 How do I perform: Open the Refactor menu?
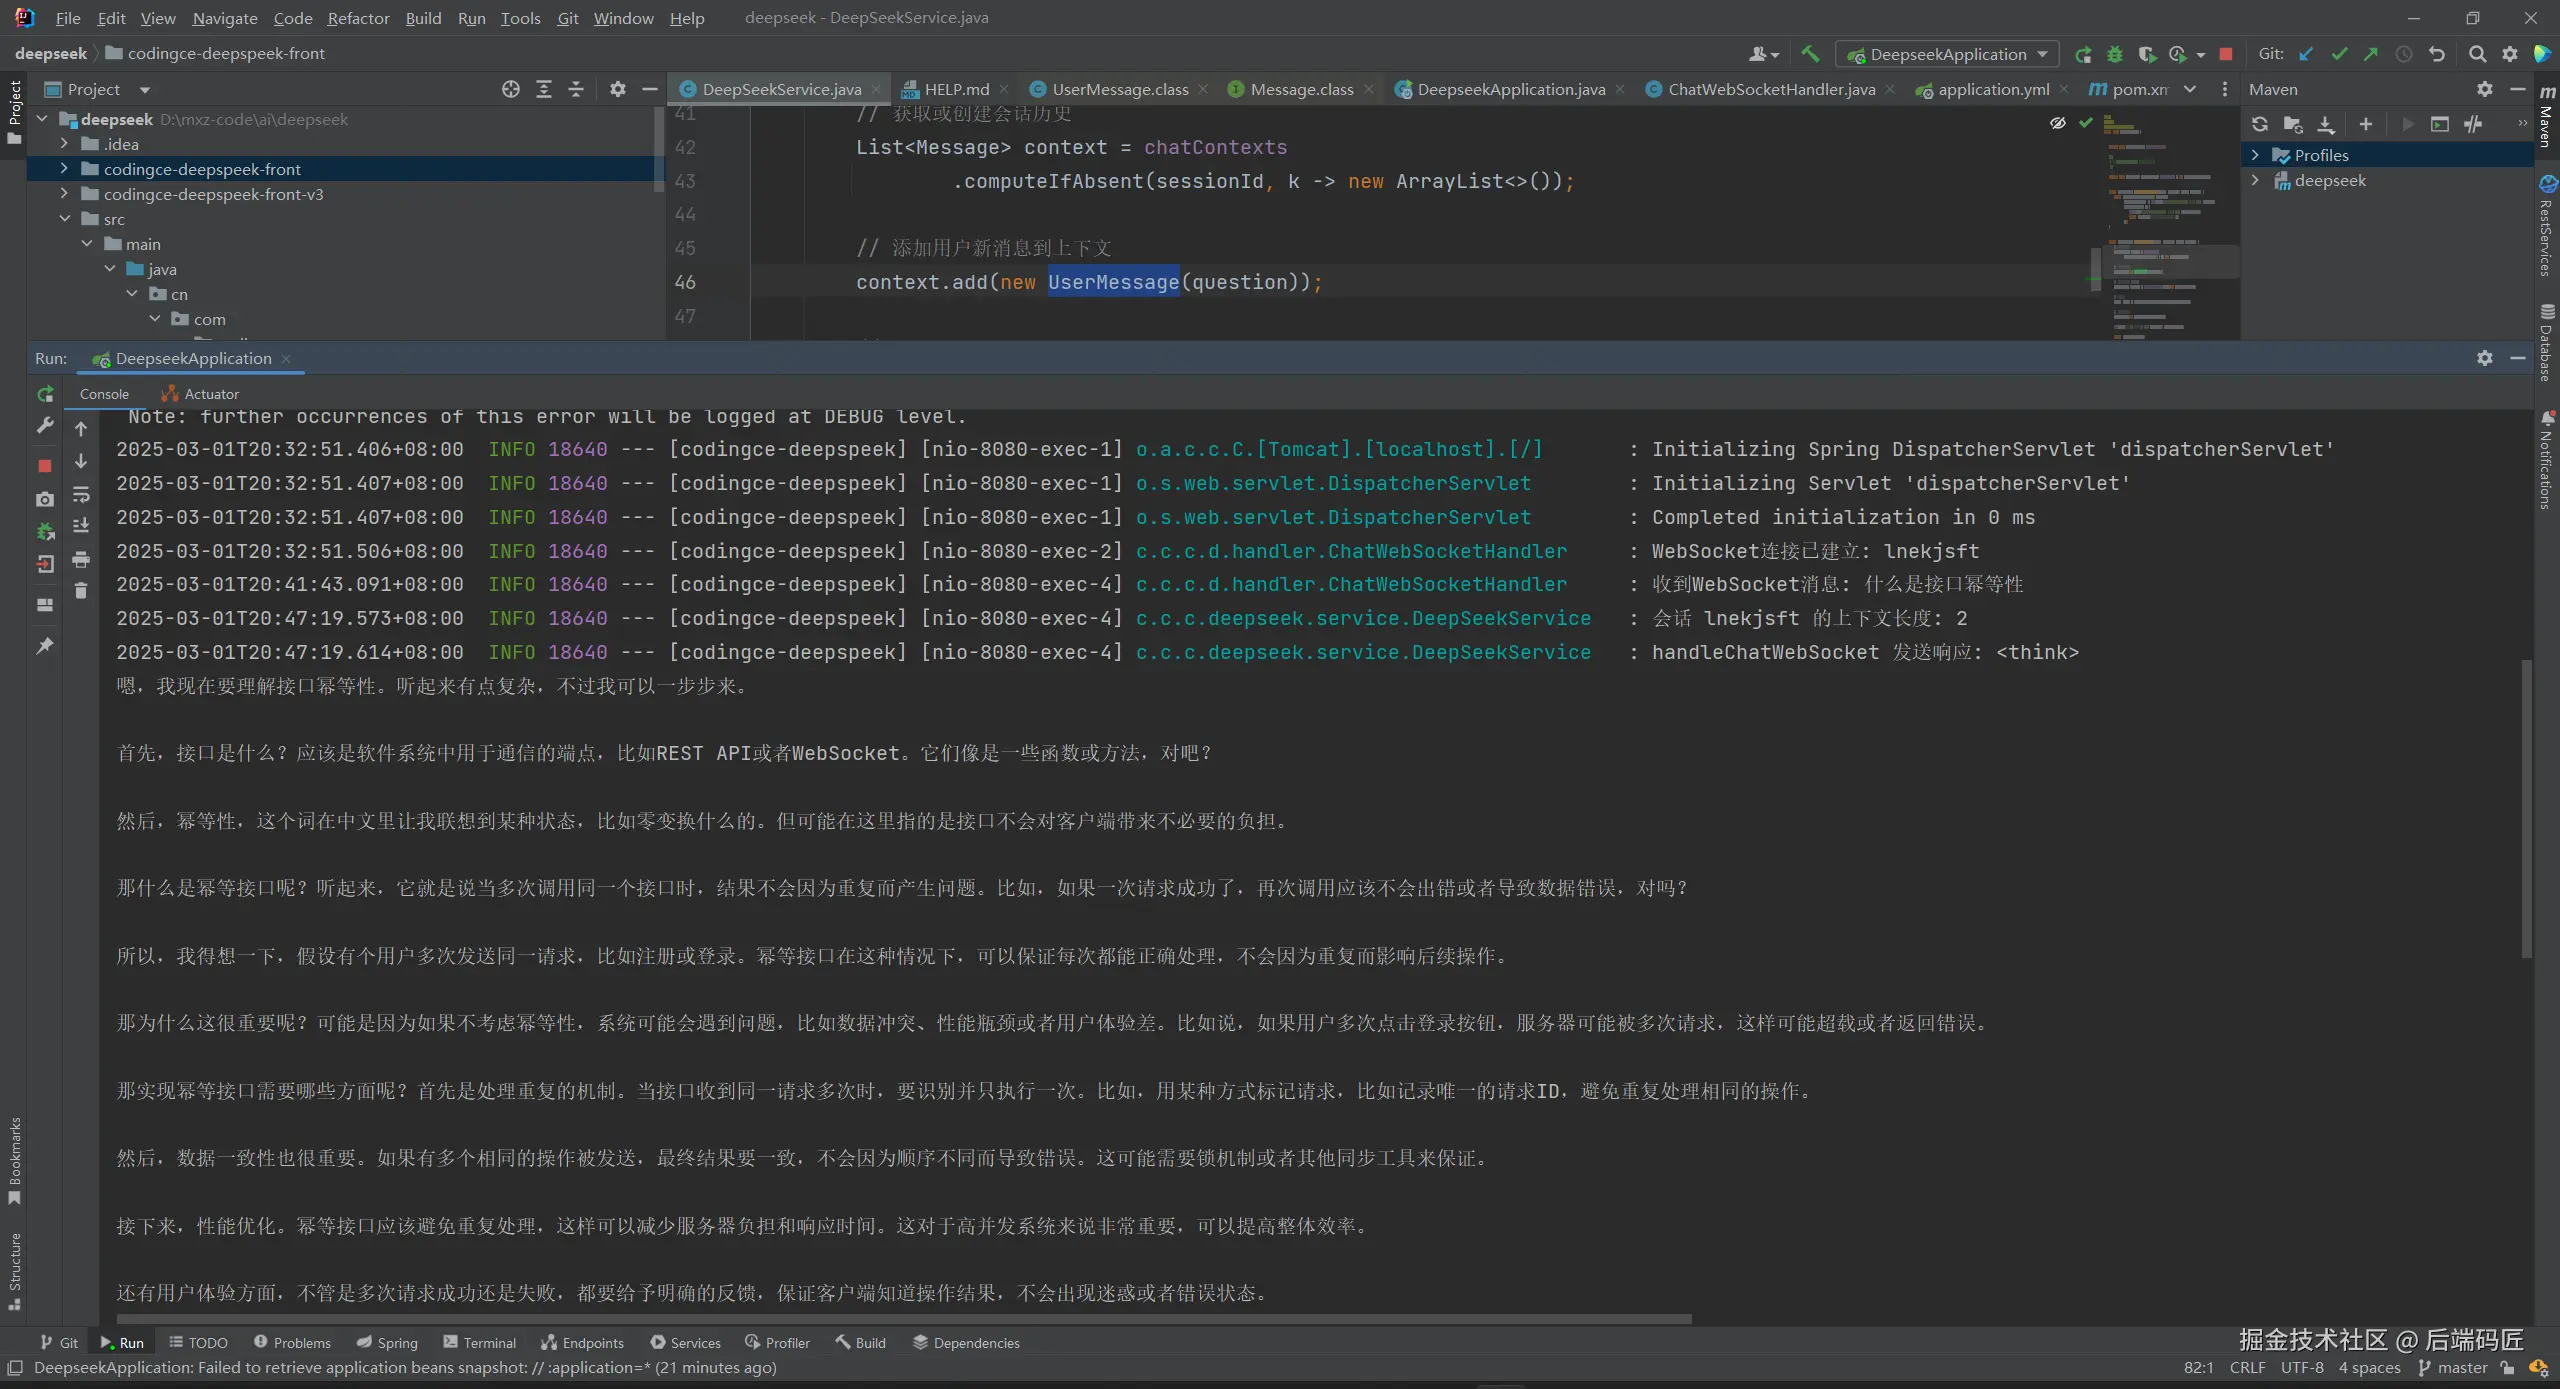358,18
